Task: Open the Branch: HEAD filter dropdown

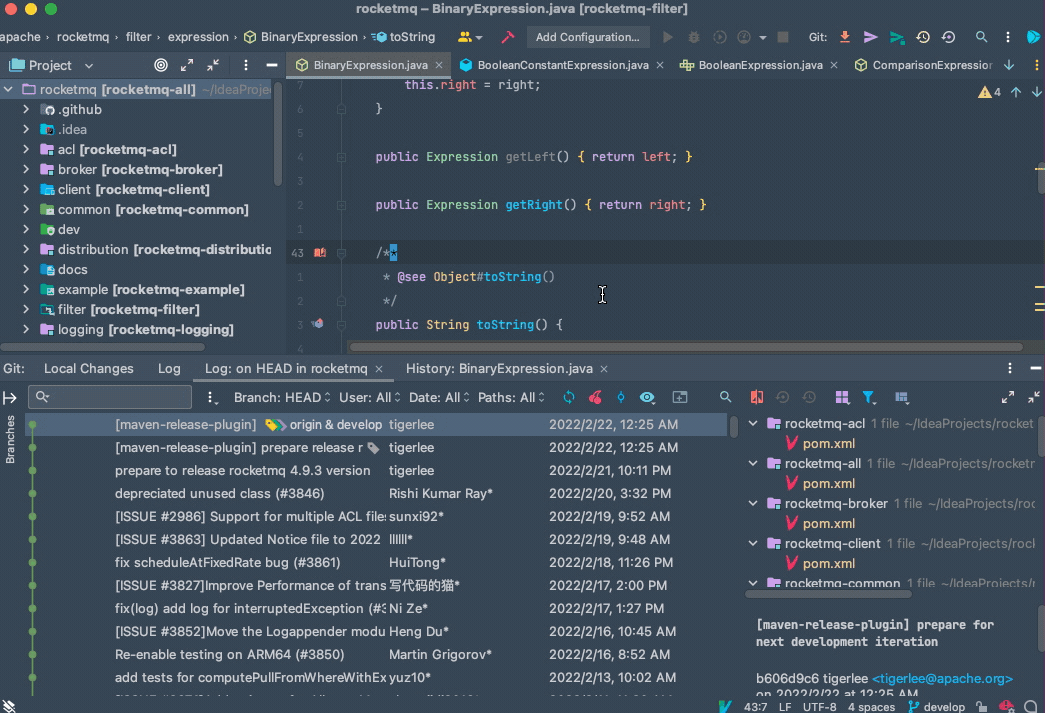Action: [x=282, y=397]
